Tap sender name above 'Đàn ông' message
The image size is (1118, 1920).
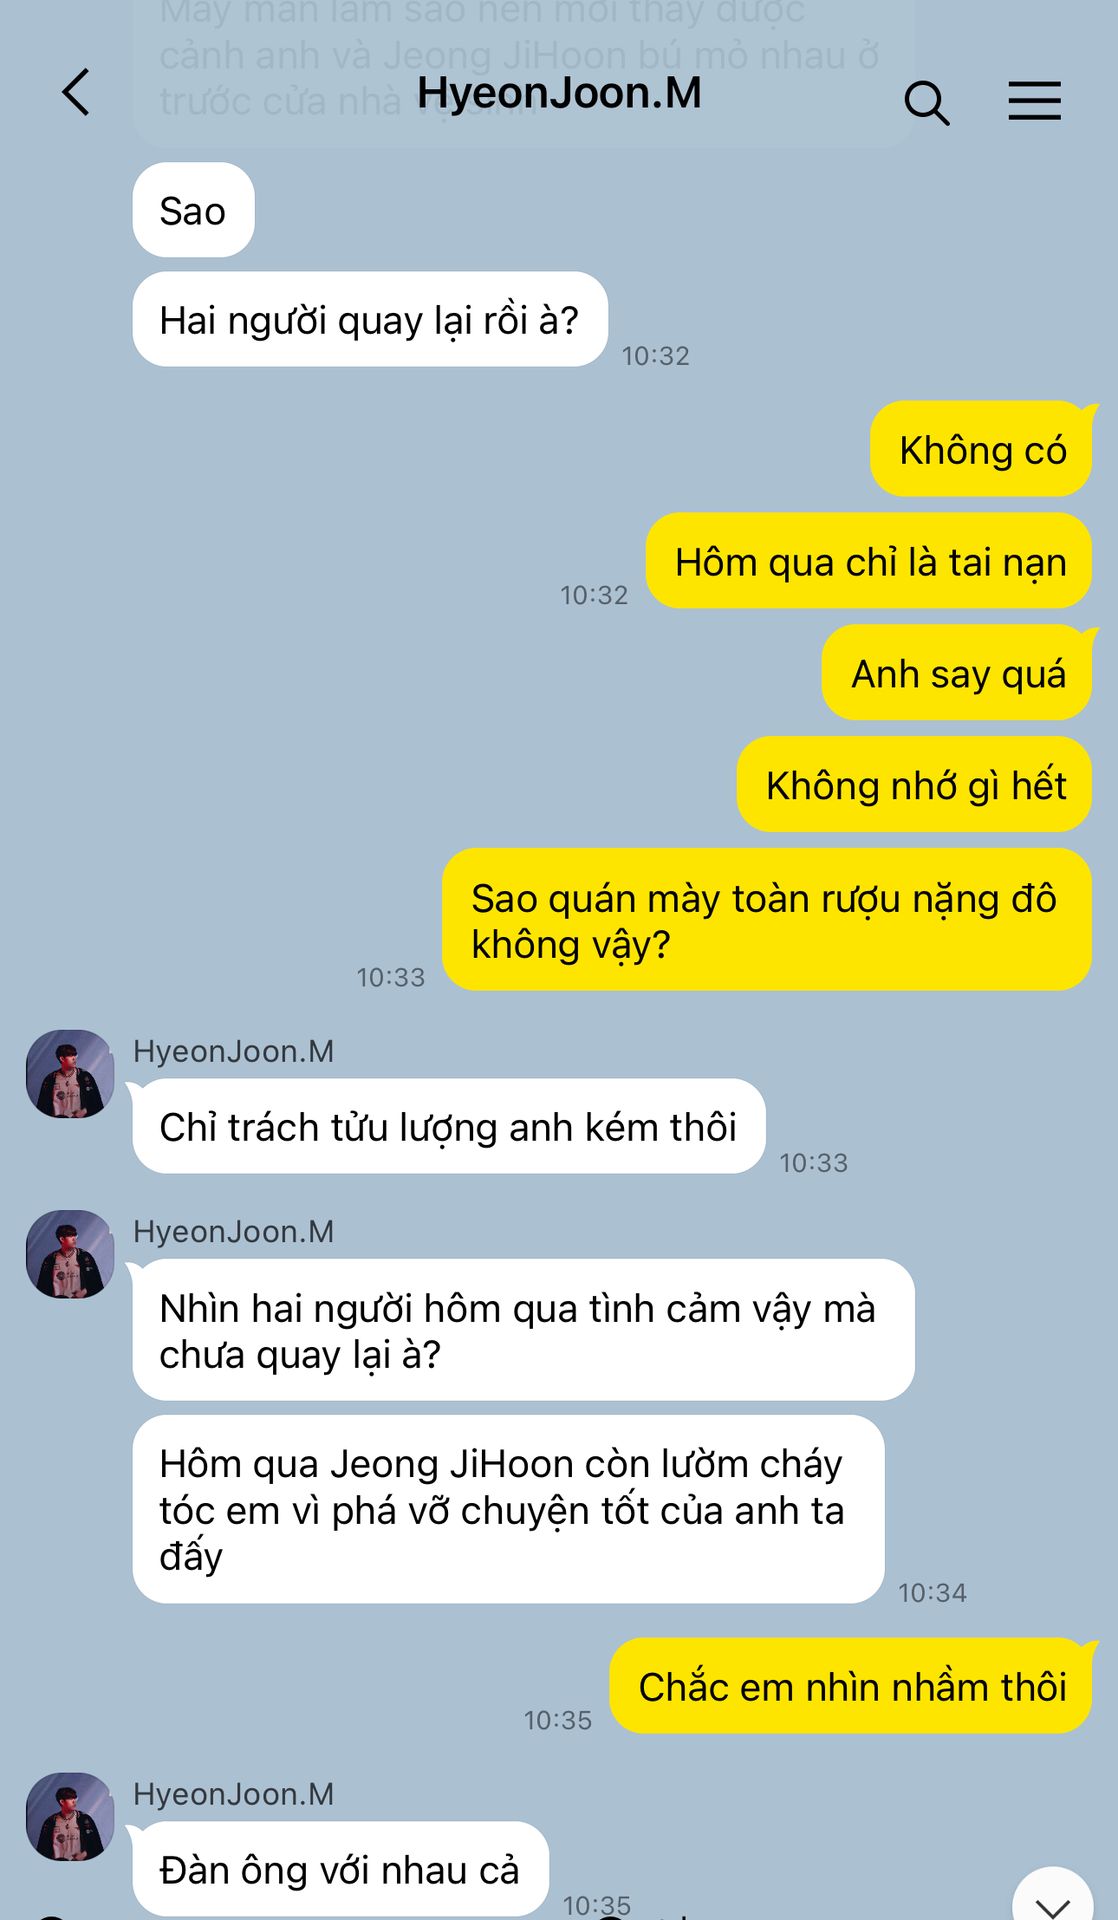pyautogui.click(x=233, y=1794)
